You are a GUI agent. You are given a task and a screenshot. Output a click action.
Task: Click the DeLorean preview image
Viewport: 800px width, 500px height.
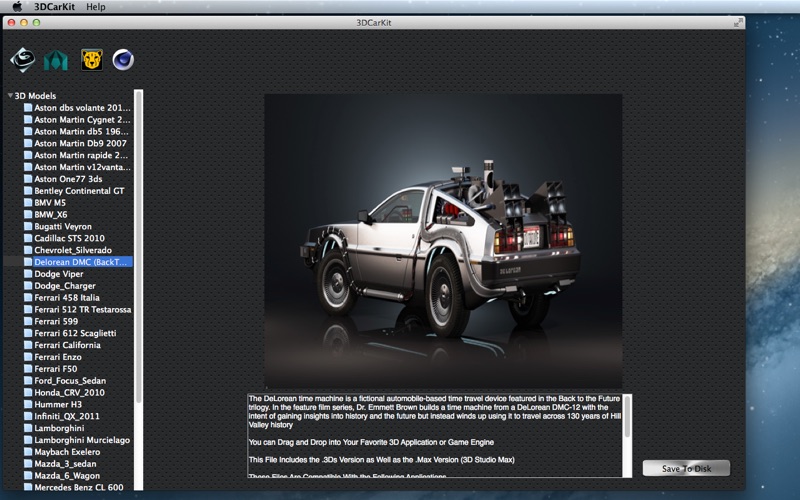[443, 241]
